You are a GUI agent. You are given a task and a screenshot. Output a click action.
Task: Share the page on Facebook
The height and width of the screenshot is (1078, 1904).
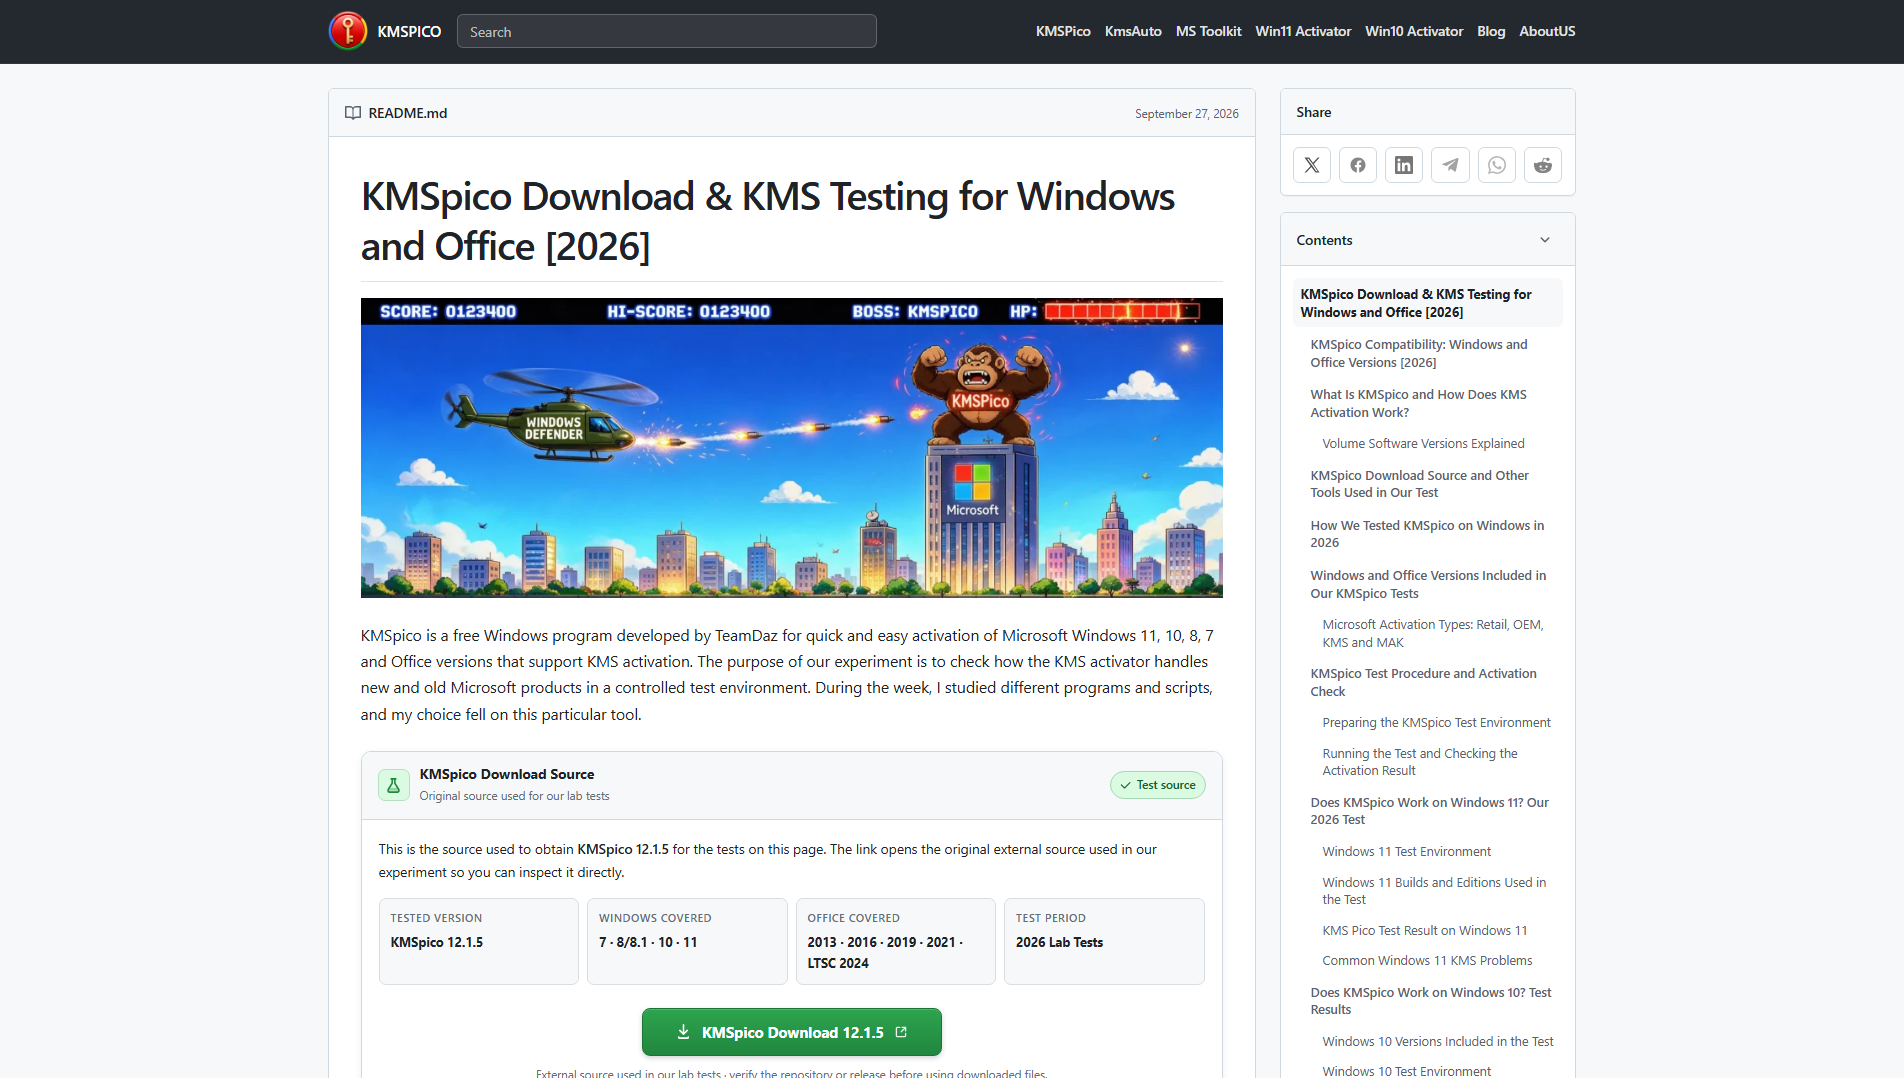1358,165
